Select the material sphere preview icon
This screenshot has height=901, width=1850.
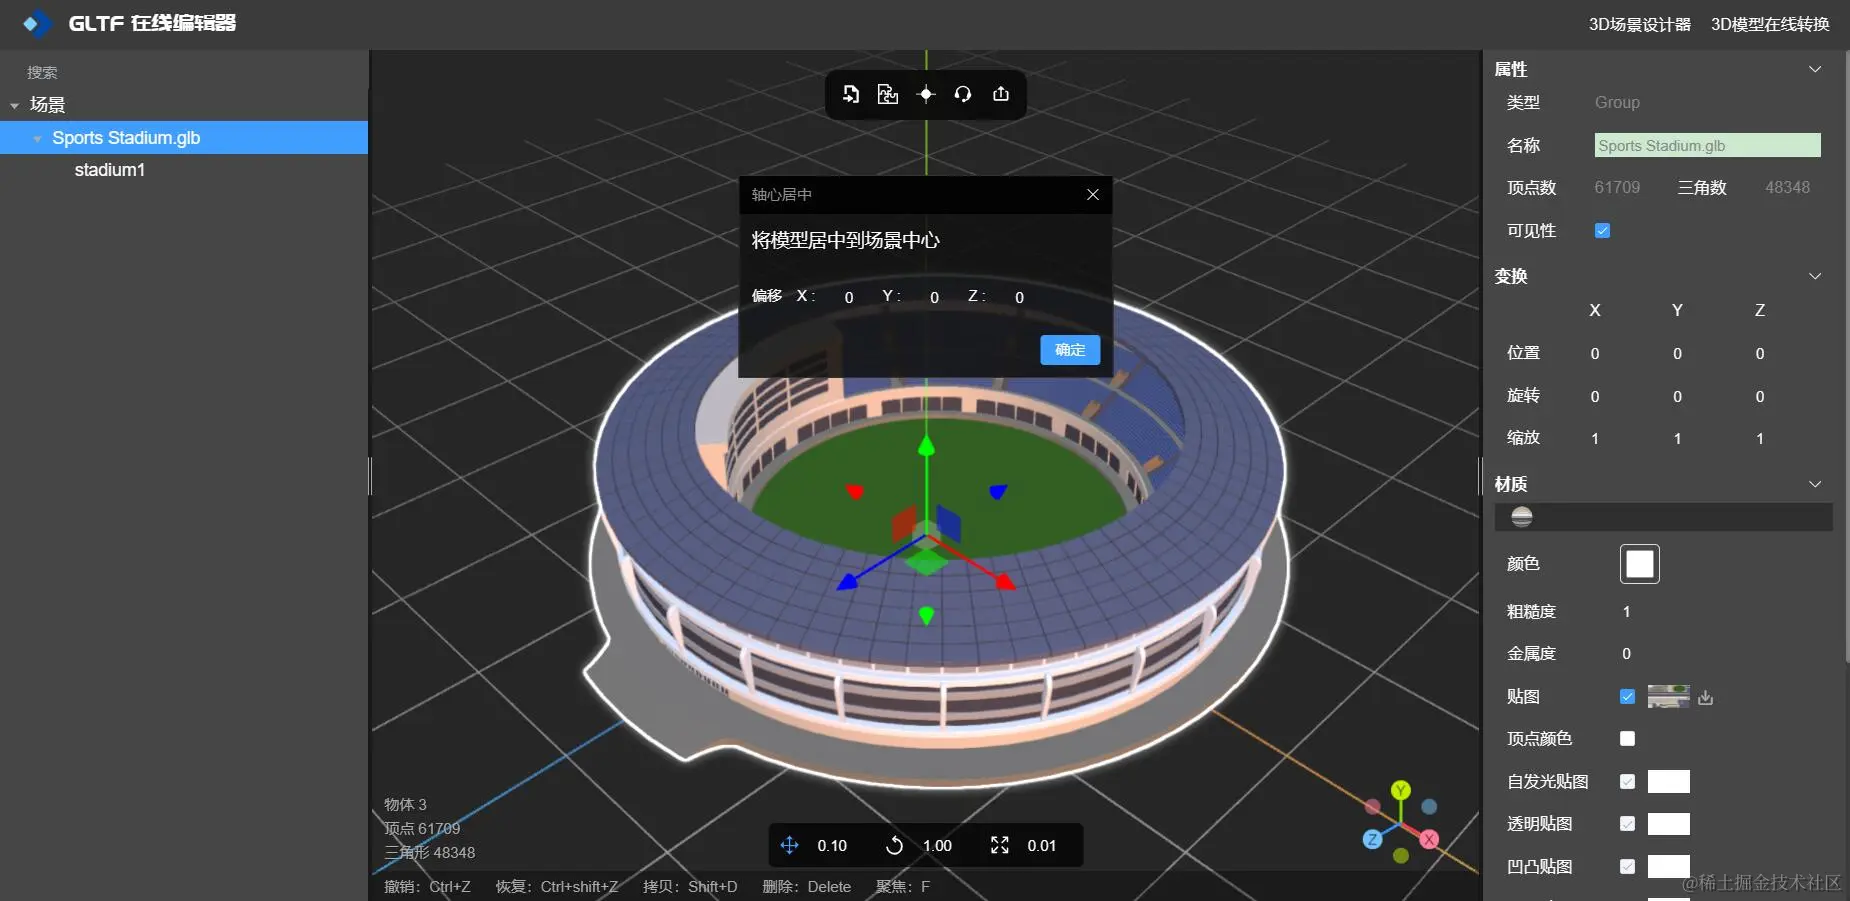point(1522,517)
